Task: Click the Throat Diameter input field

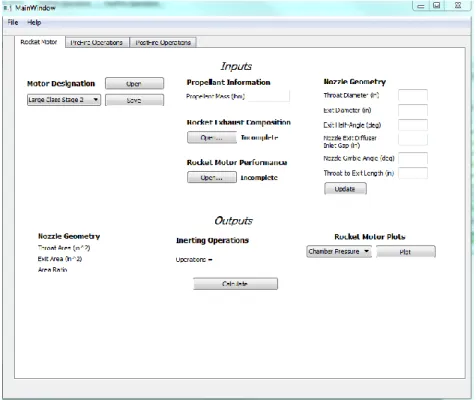Action: click(x=413, y=95)
